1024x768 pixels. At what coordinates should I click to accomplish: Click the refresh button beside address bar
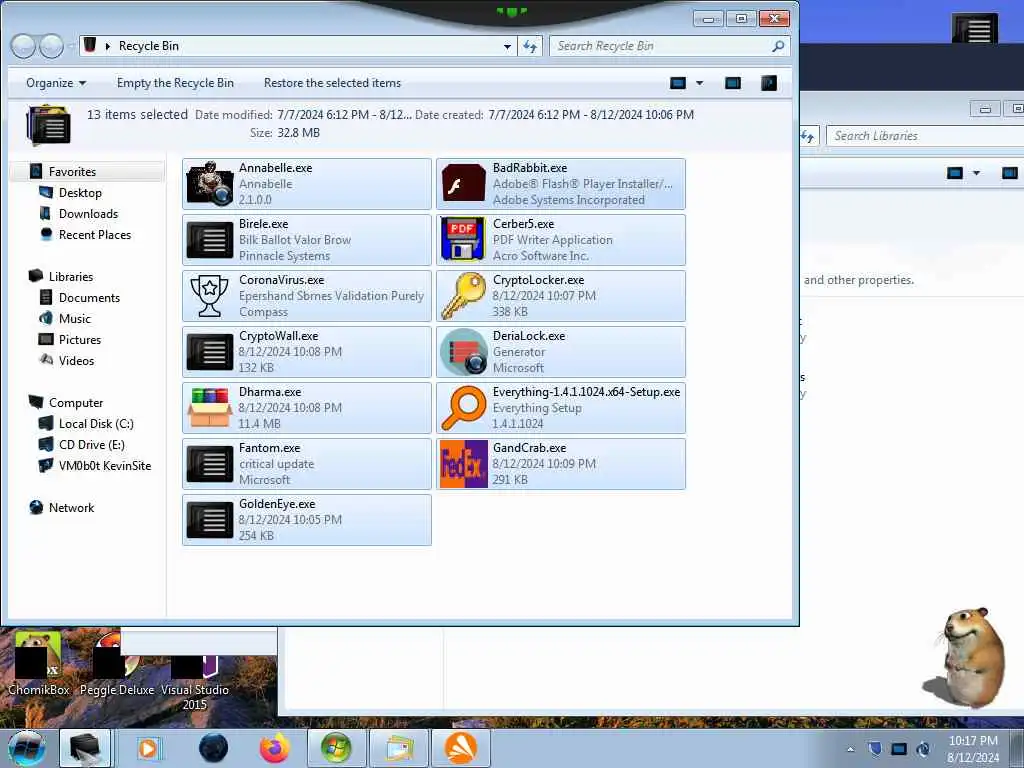tap(530, 46)
